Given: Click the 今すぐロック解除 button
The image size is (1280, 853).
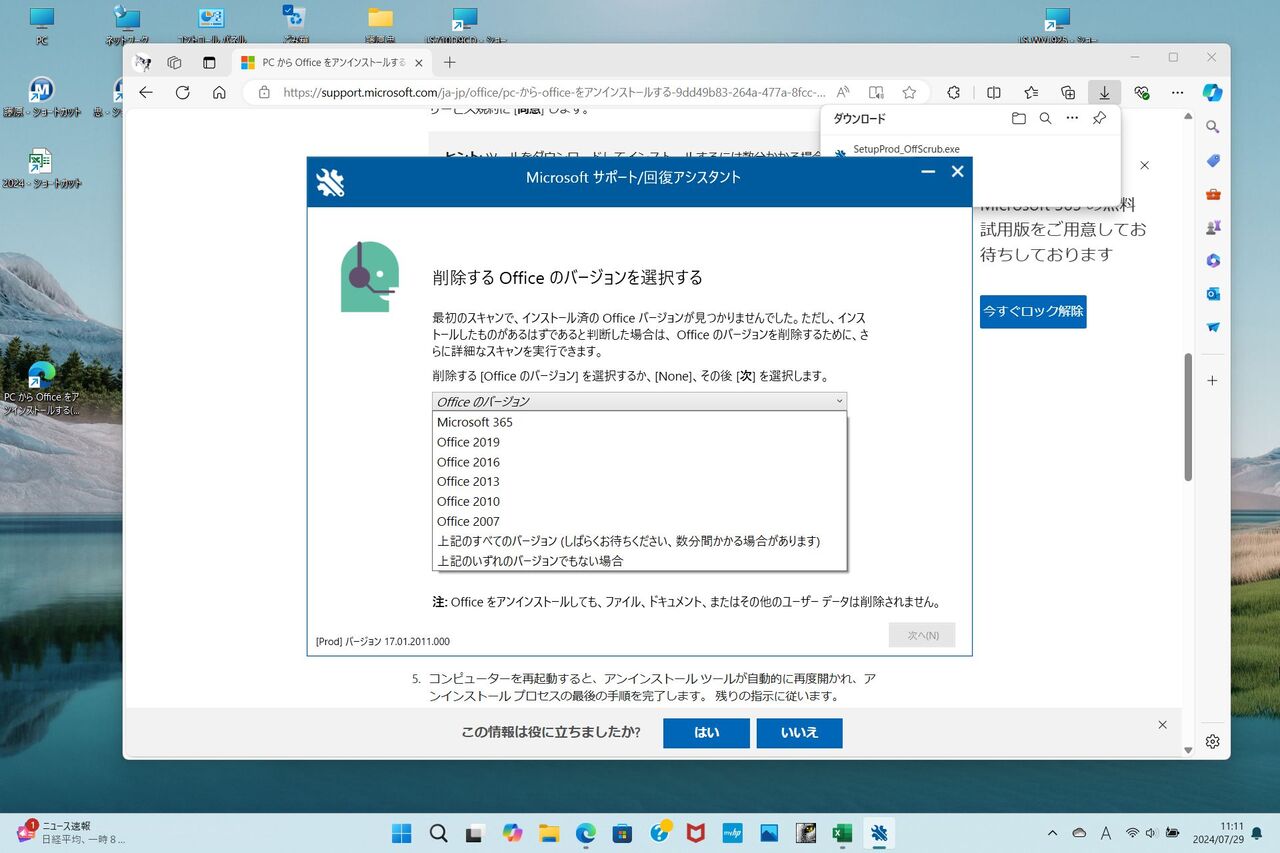Looking at the screenshot, I should click(x=1033, y=311).
